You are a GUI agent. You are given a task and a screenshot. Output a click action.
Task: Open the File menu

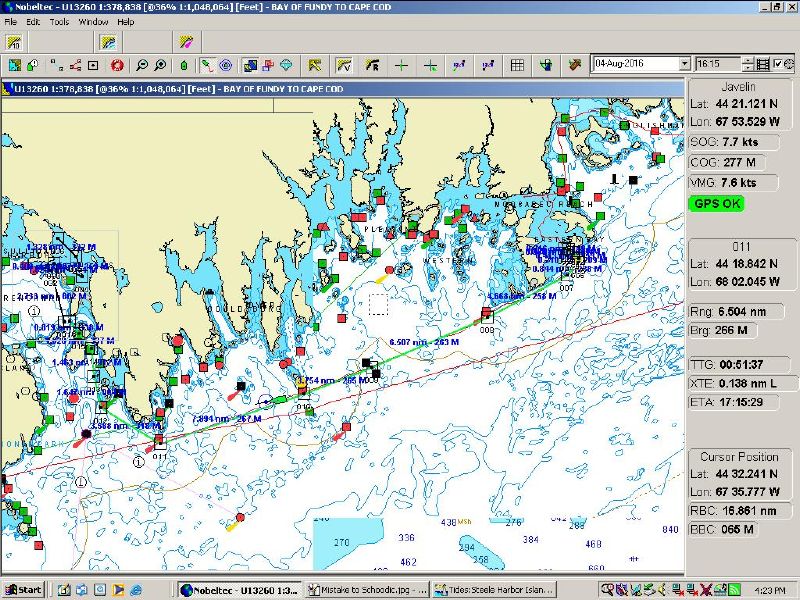coord(11,21)
